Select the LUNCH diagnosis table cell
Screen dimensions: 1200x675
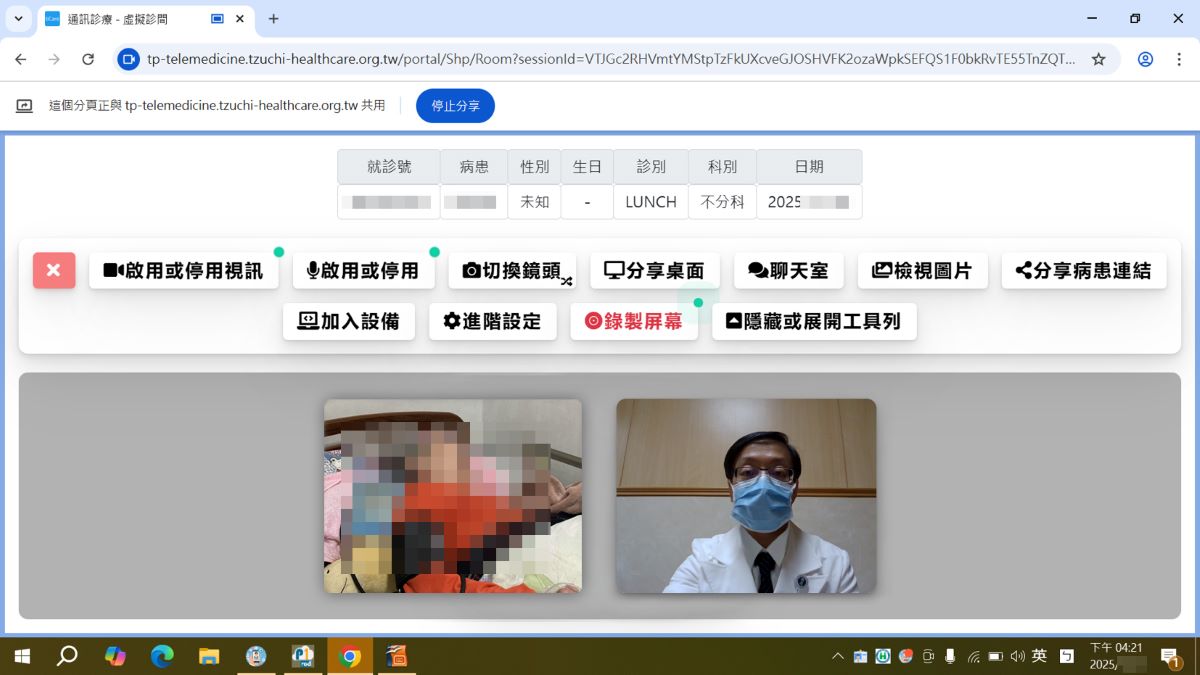(650, 201)
